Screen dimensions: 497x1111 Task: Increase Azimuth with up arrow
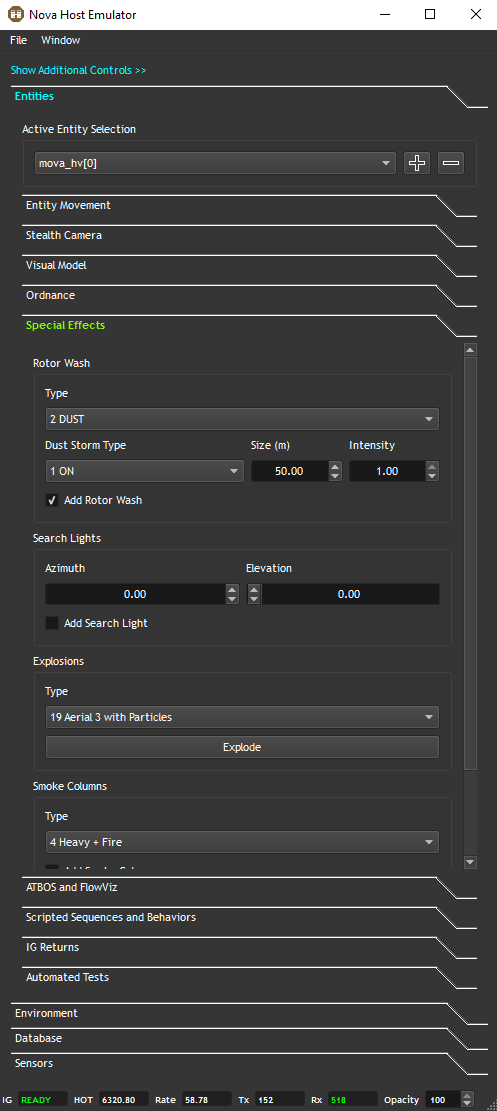click(232, 589)
